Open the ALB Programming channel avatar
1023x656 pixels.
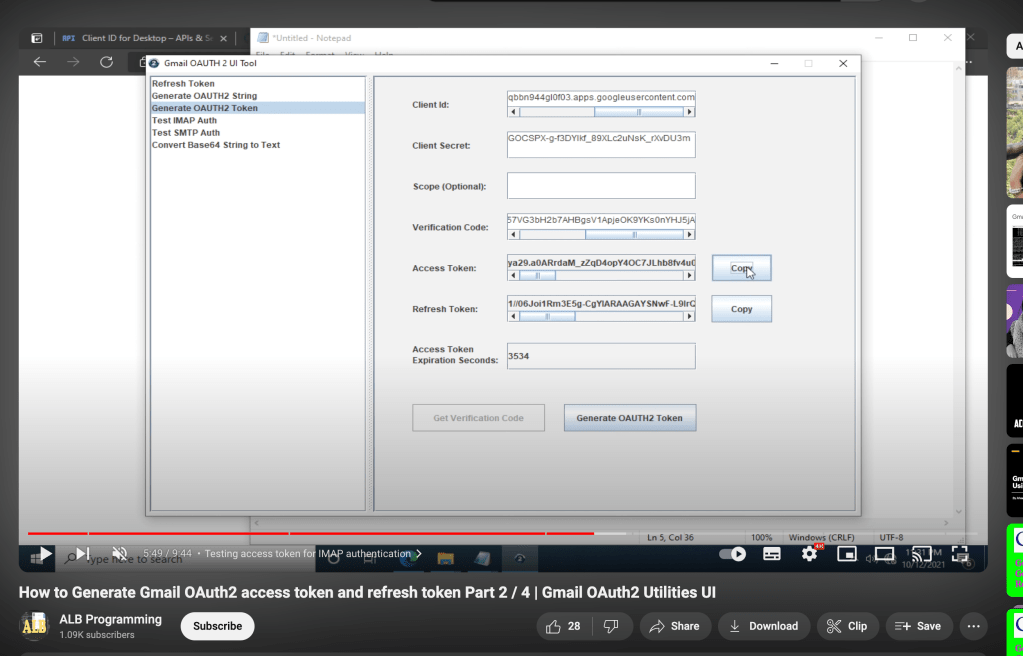[x=35, y=626]
